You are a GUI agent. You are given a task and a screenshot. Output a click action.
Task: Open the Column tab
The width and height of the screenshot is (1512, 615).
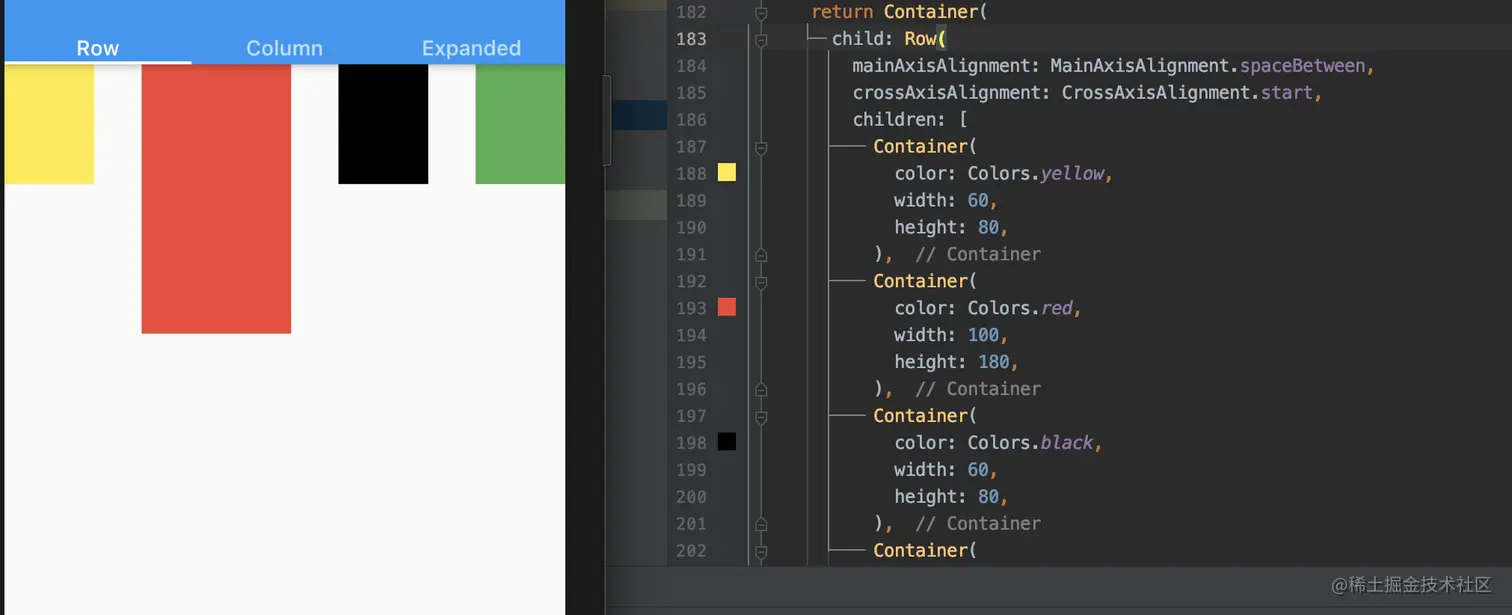click(x=284, y=48)
